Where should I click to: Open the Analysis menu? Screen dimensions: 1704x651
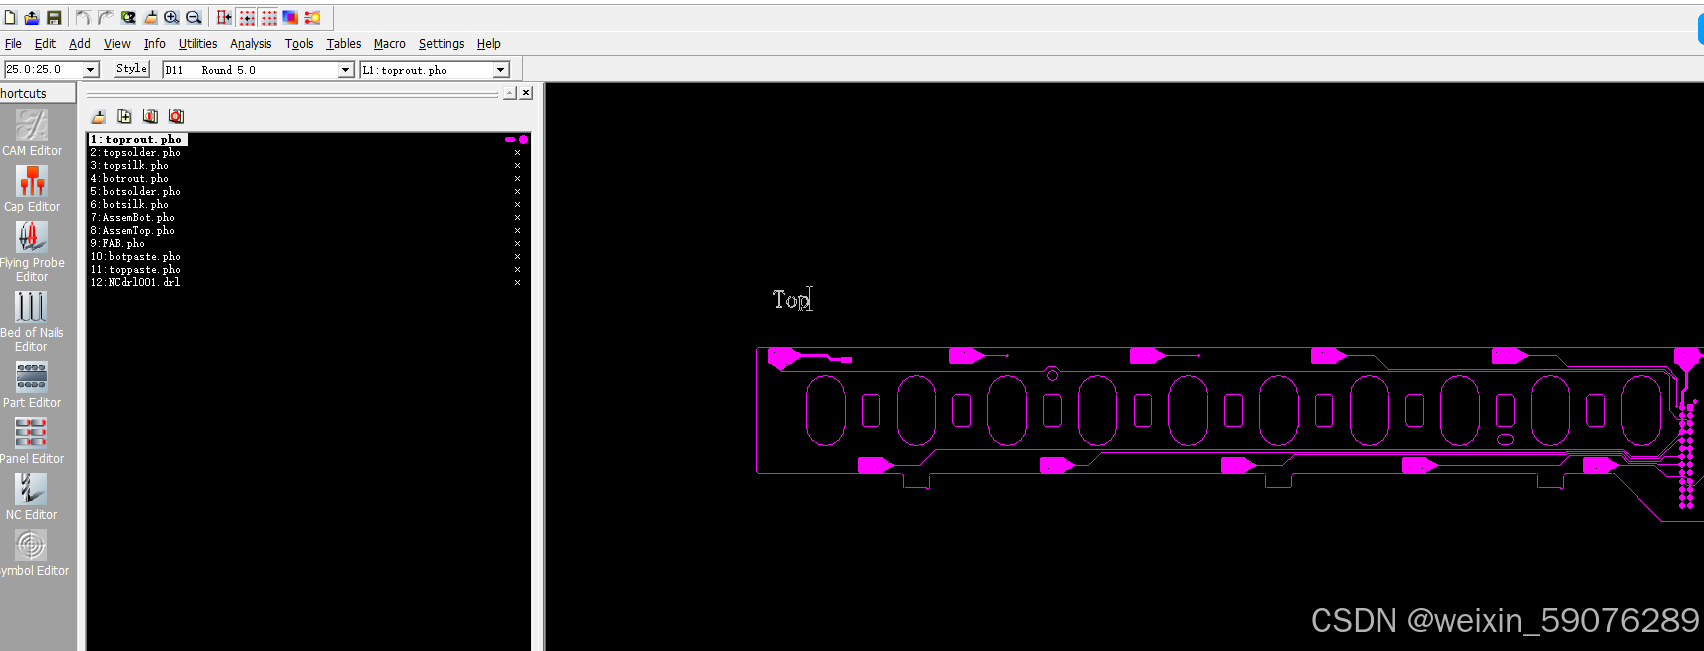pyautogui.click(x=250, y=44)
